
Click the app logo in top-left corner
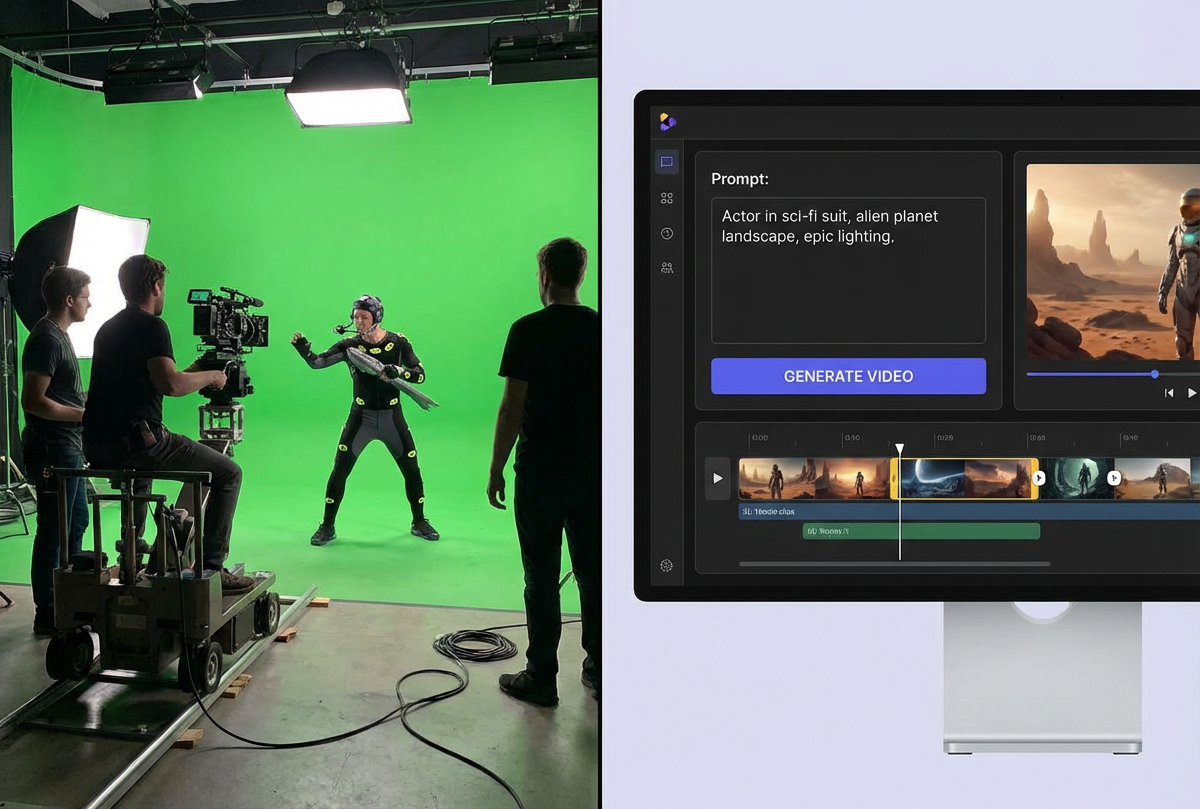point(668,122)
